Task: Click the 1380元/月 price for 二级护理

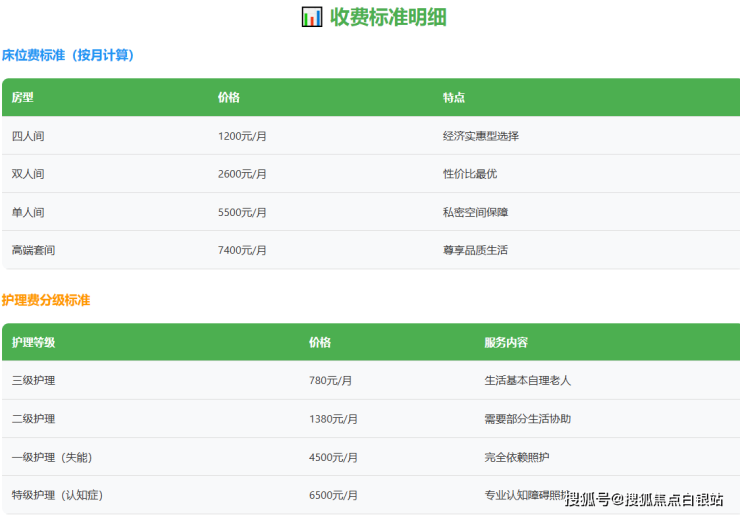Action: (x=333, y=419)
